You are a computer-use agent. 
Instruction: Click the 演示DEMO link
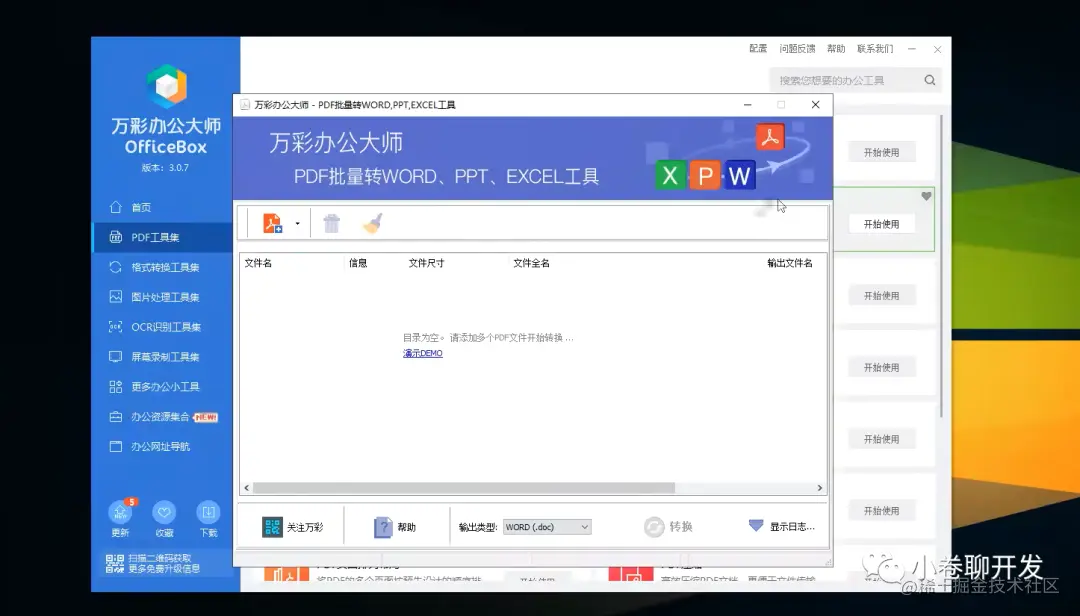tap(422, 352)
